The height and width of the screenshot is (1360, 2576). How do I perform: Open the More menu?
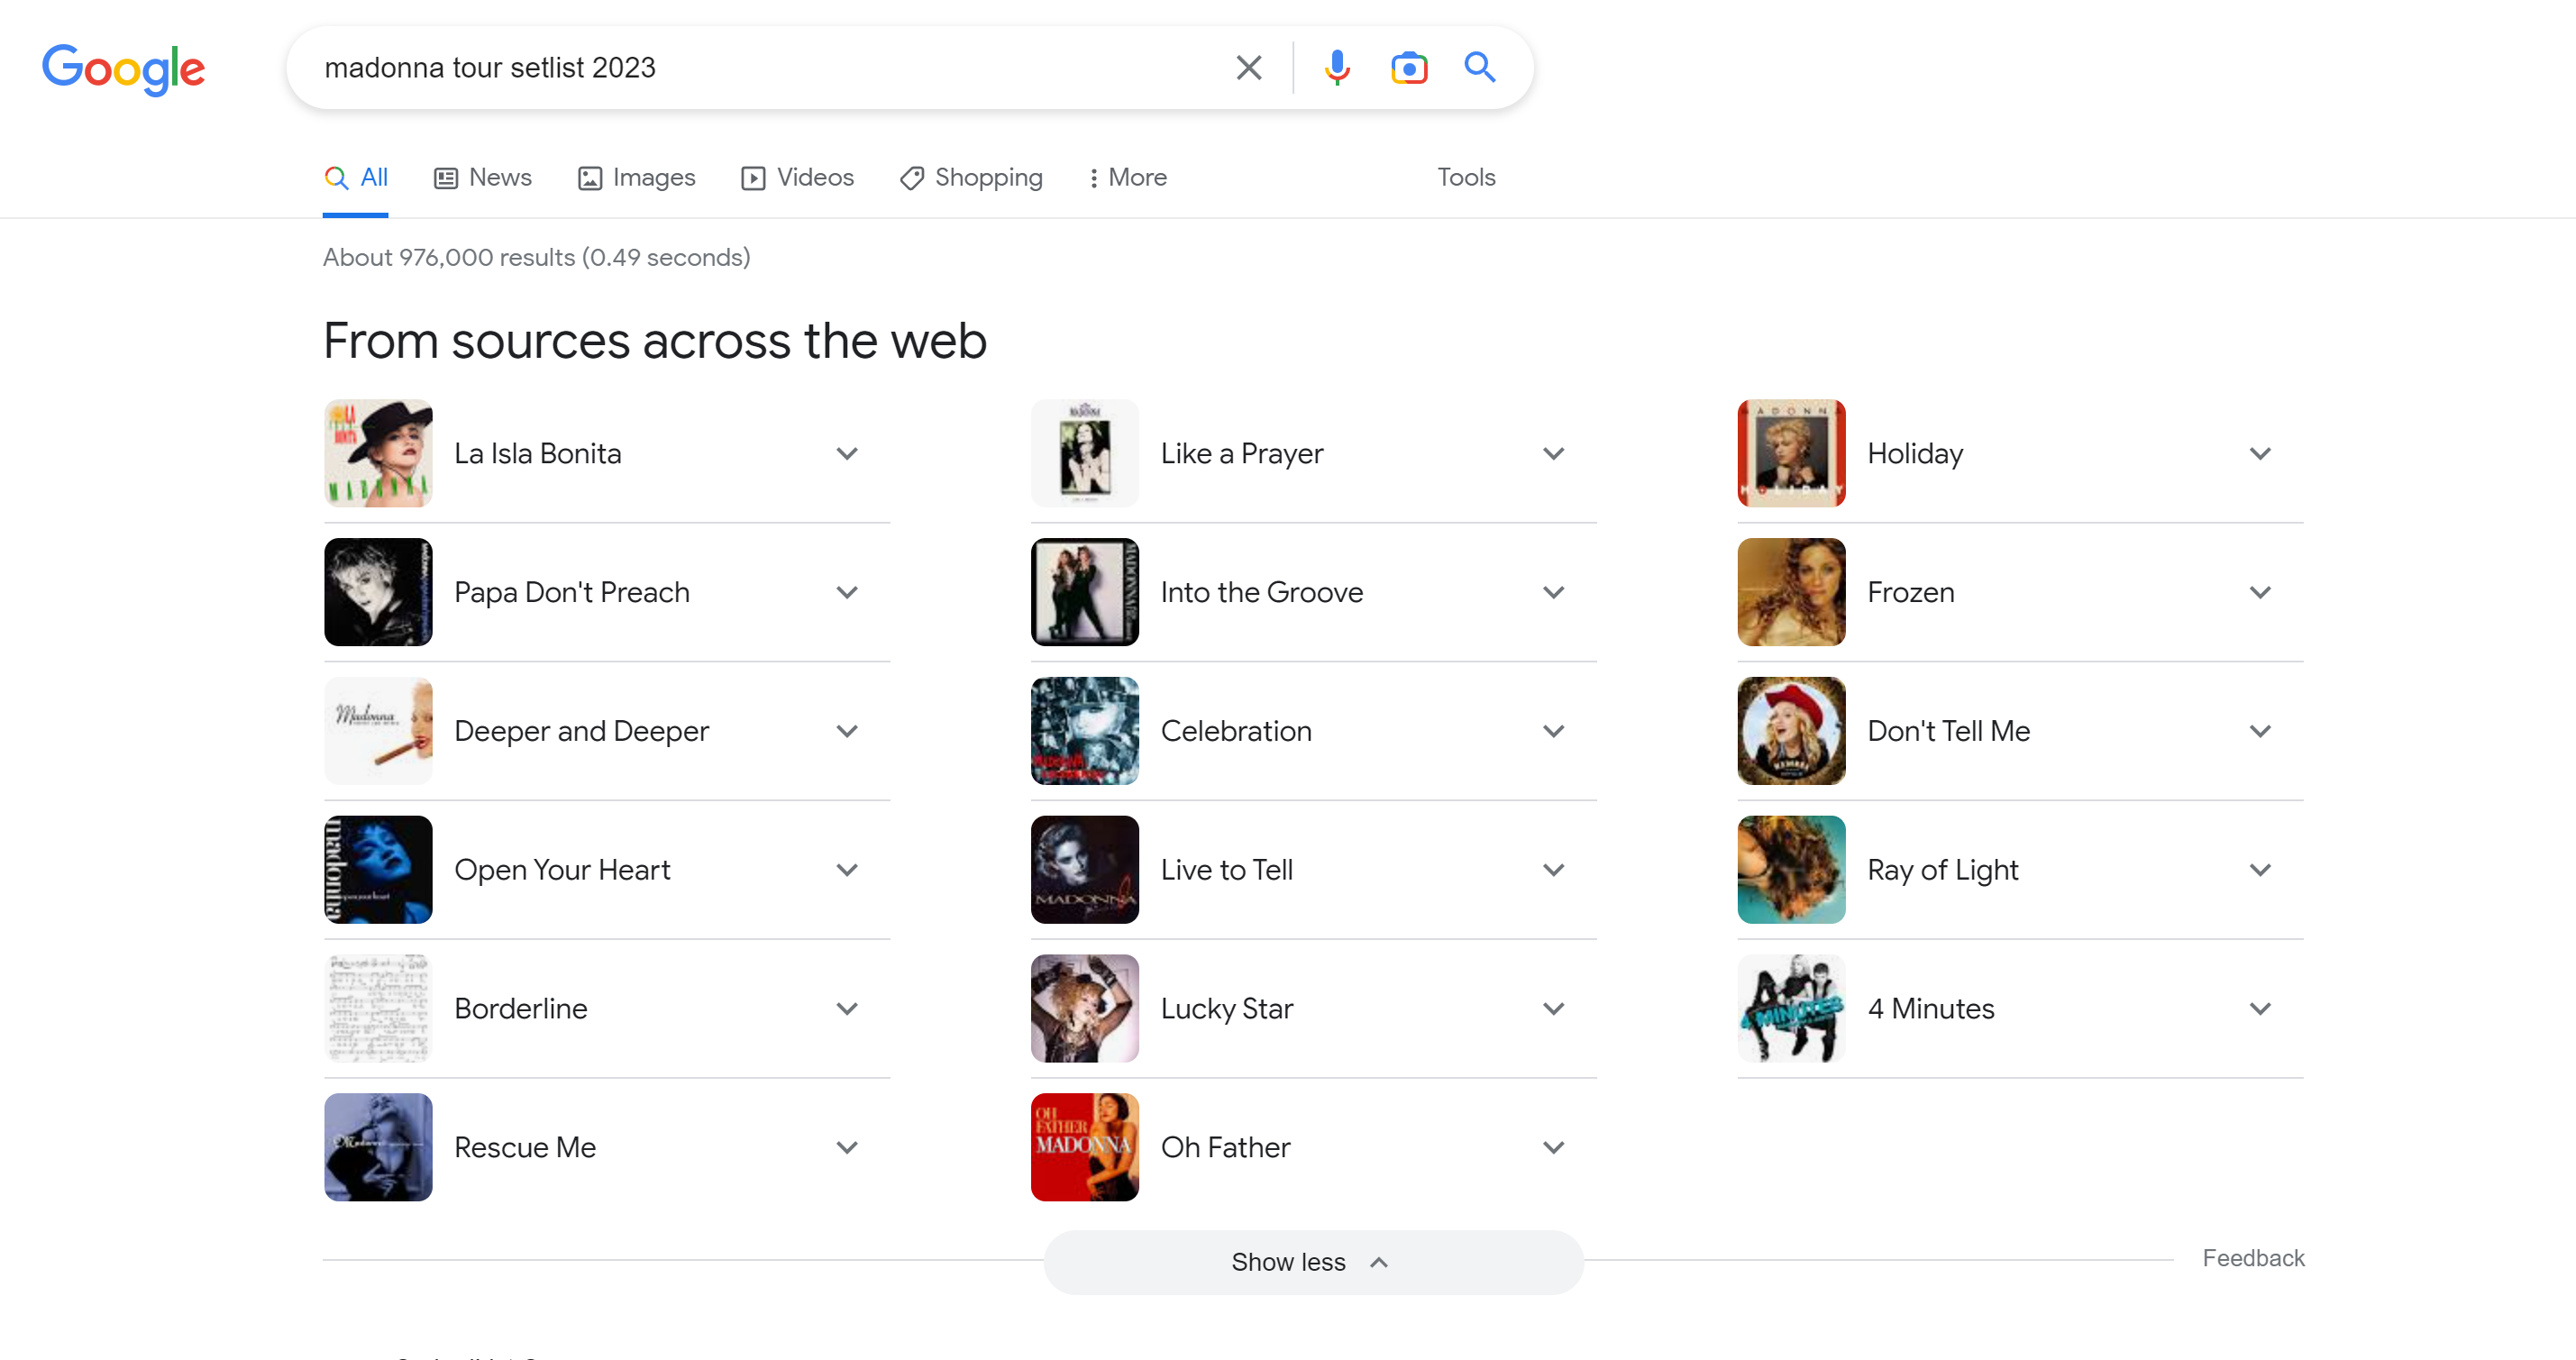pyautogui.click(x=1128, y=178)
